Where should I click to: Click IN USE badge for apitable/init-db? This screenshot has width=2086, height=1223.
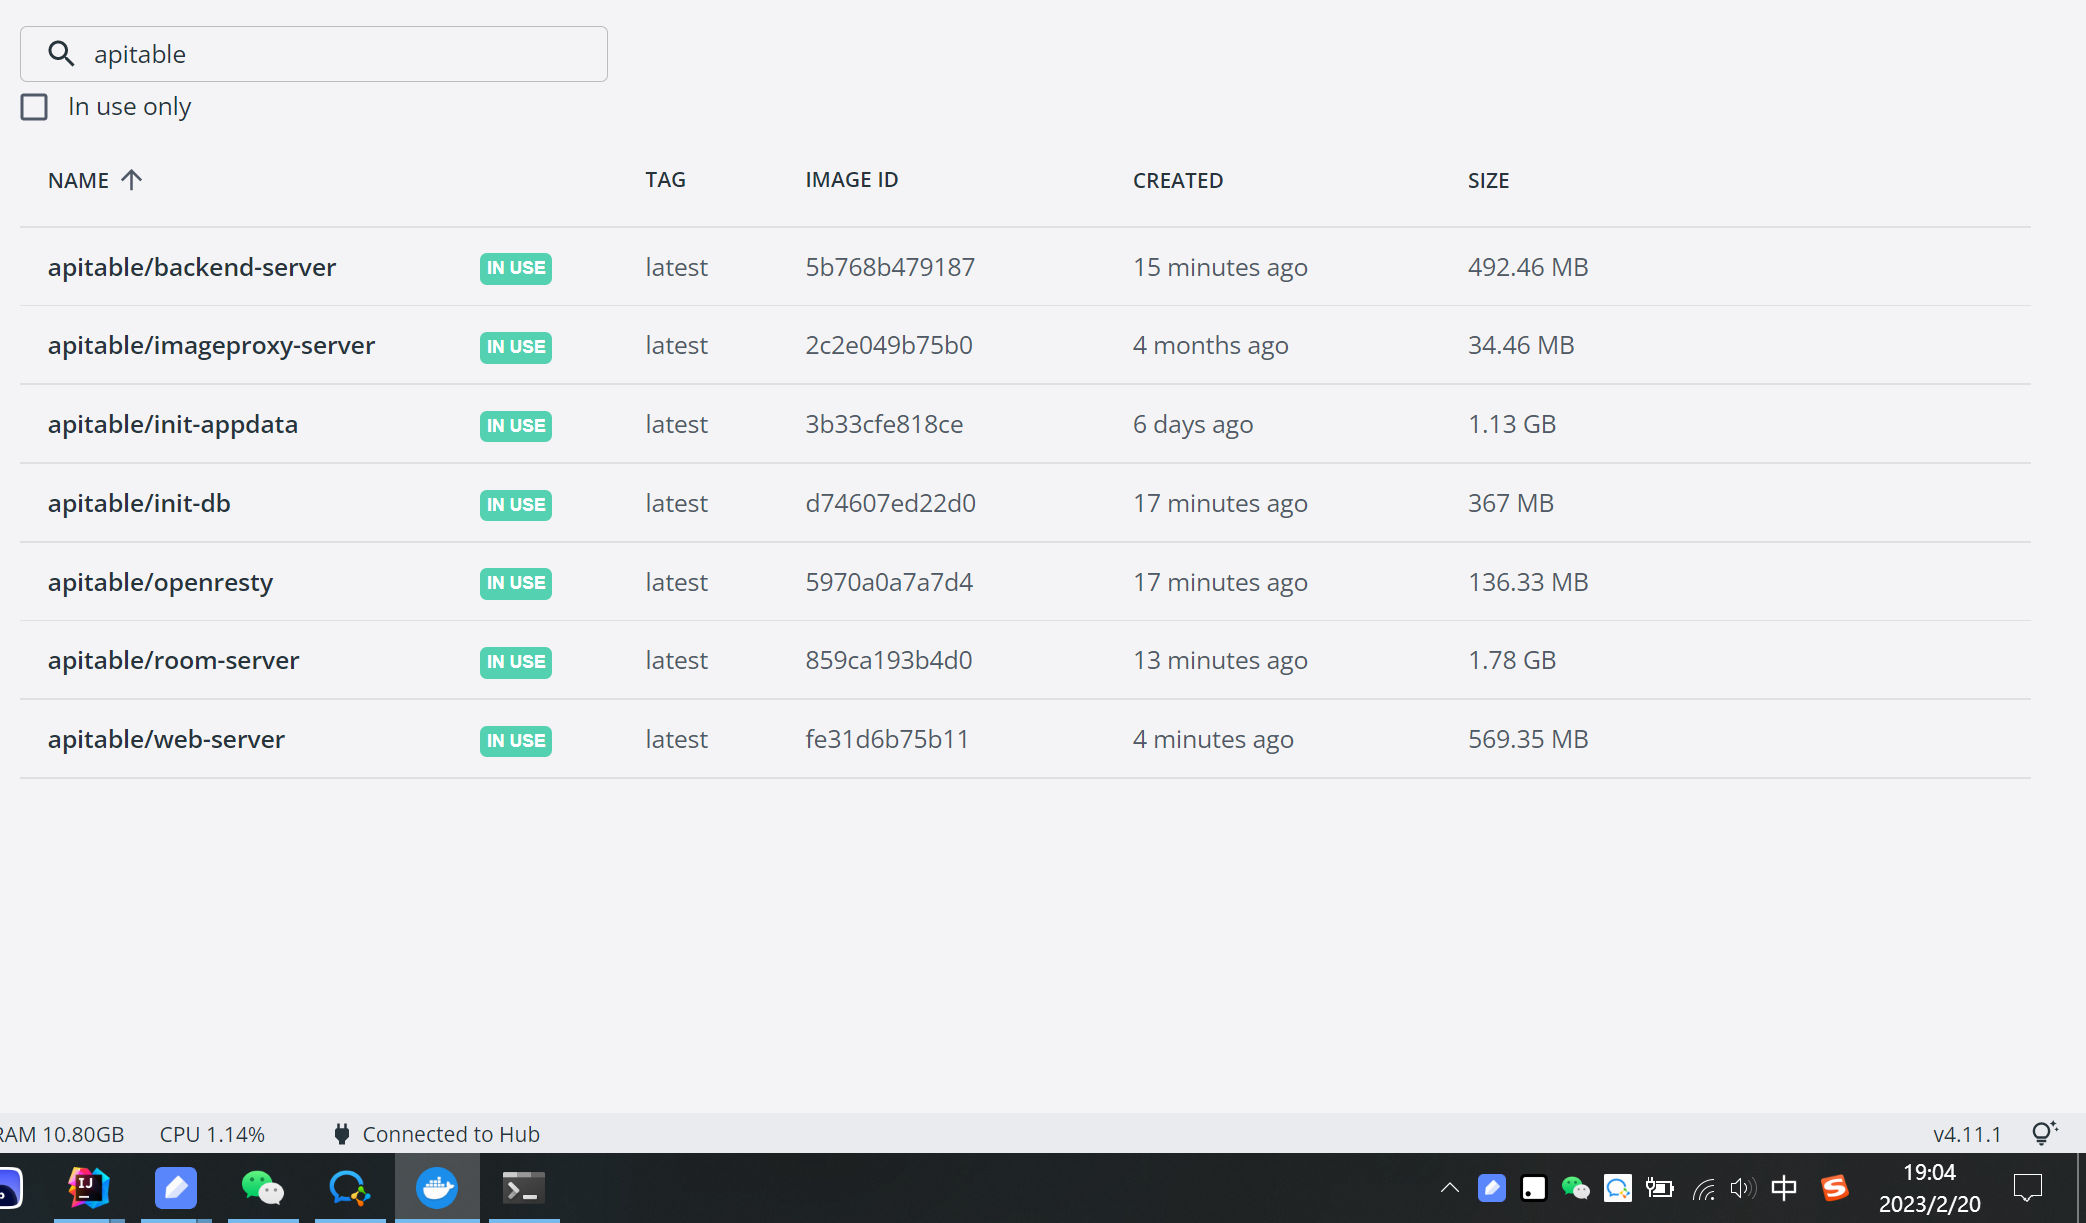(515, 505)
